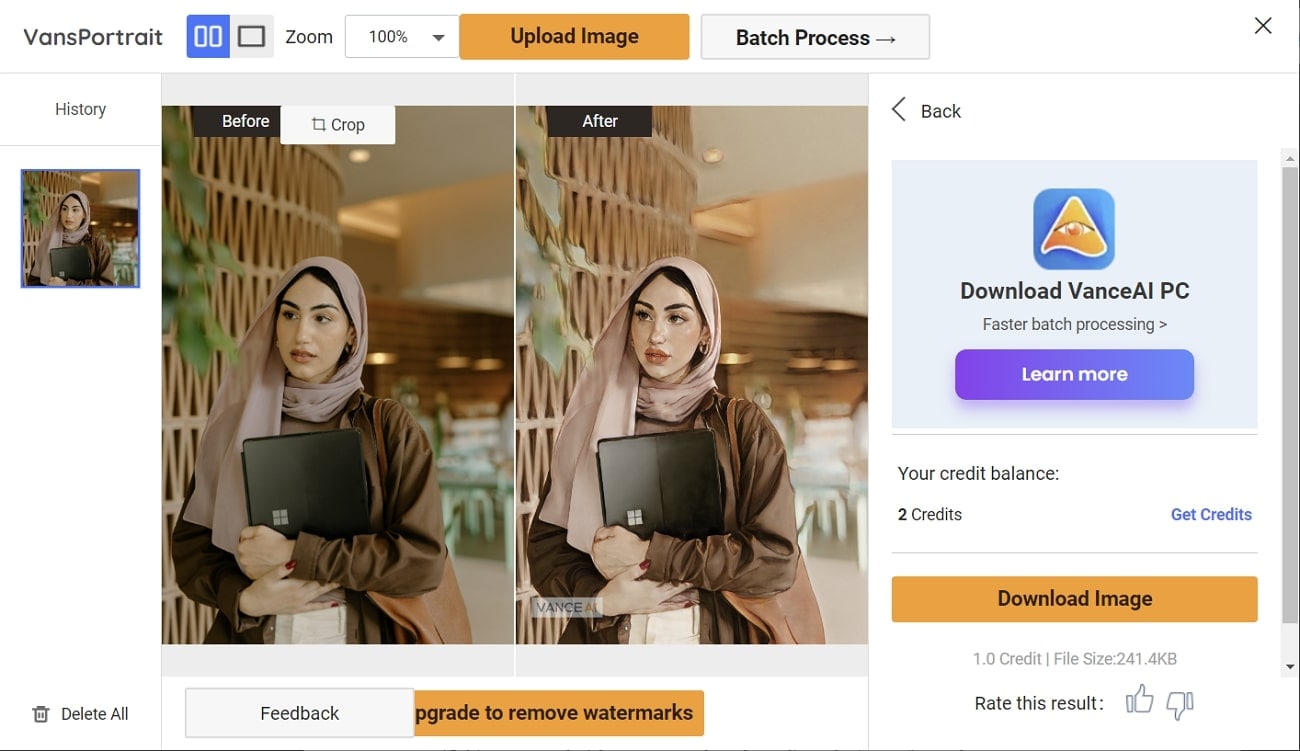Click Download Image button

[1074, 599]
